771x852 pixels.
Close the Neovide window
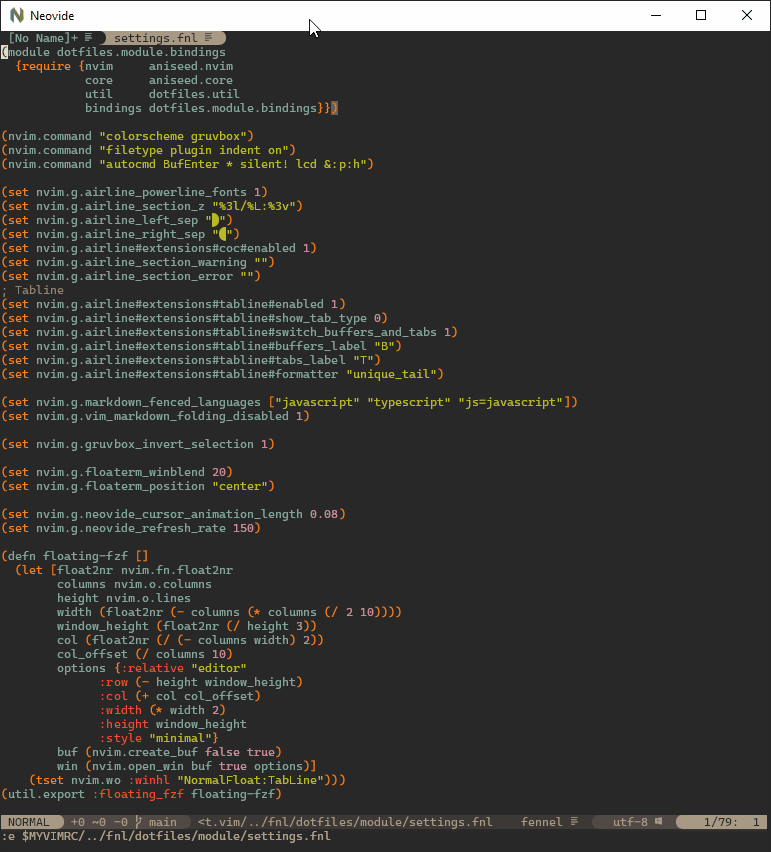tap(747, 15)
